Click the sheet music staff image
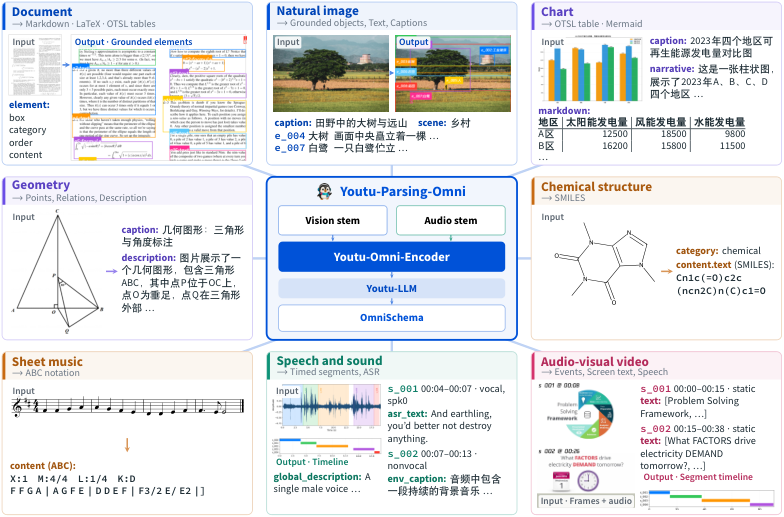Screen dimensions: 784x517 [128, 406]
